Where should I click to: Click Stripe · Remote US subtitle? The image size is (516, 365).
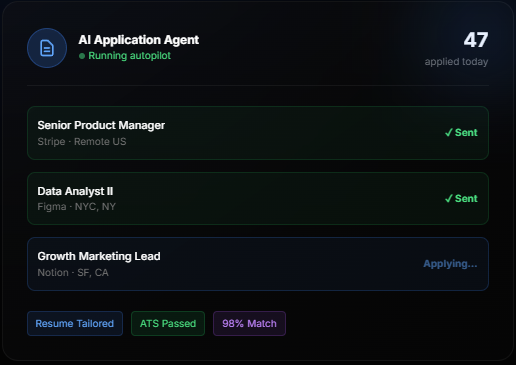[82, 142]
